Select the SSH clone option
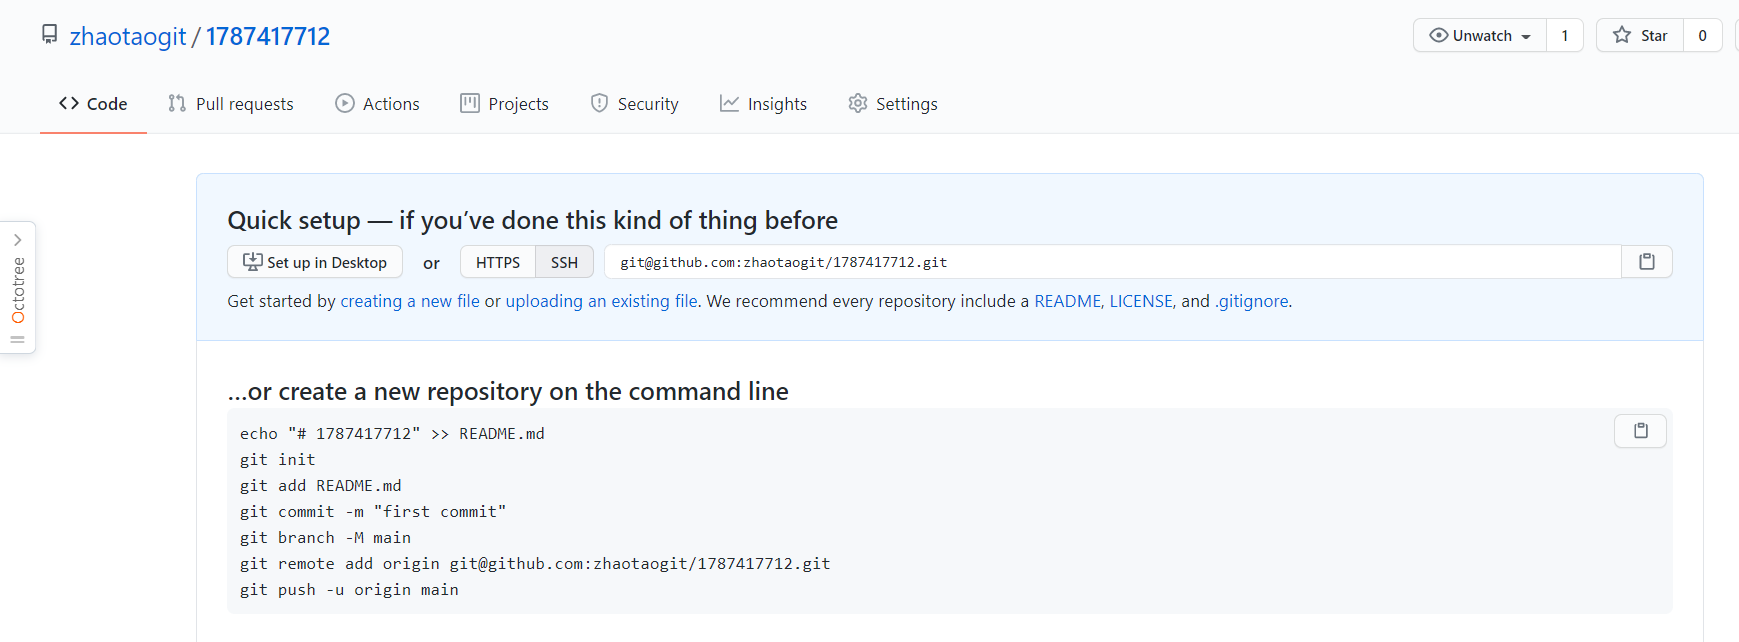The width and height of the screenshot is (1739, 642). pyautogui.click(x=564, y=262)
